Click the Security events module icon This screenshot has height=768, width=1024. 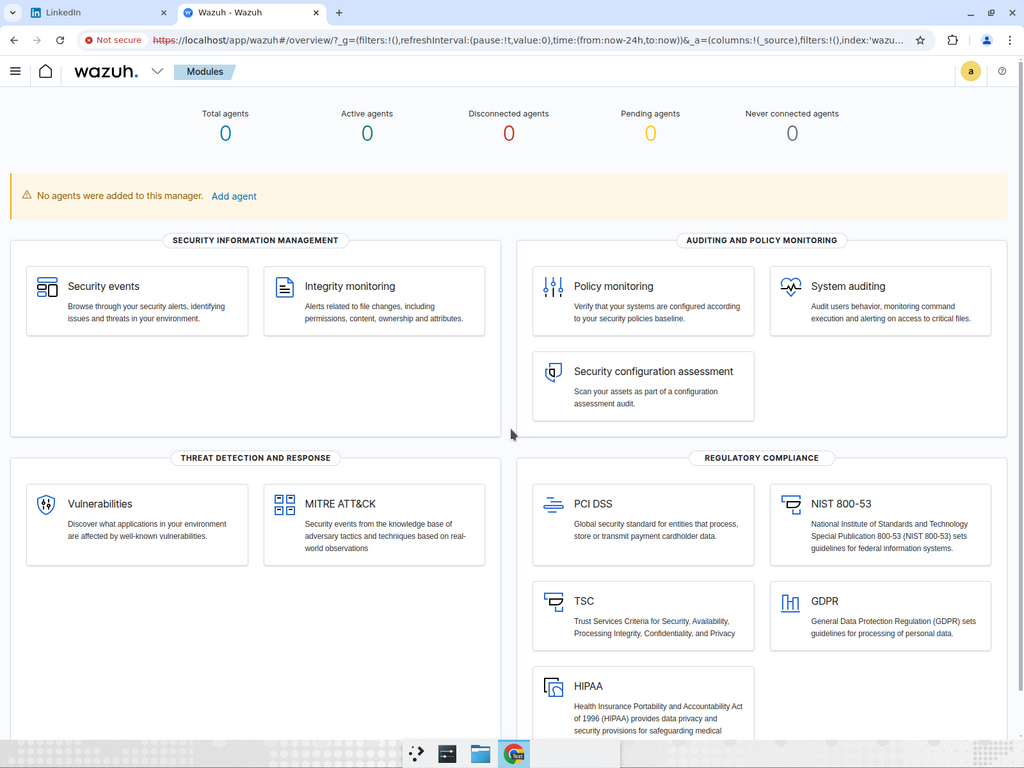click(47, 287)
